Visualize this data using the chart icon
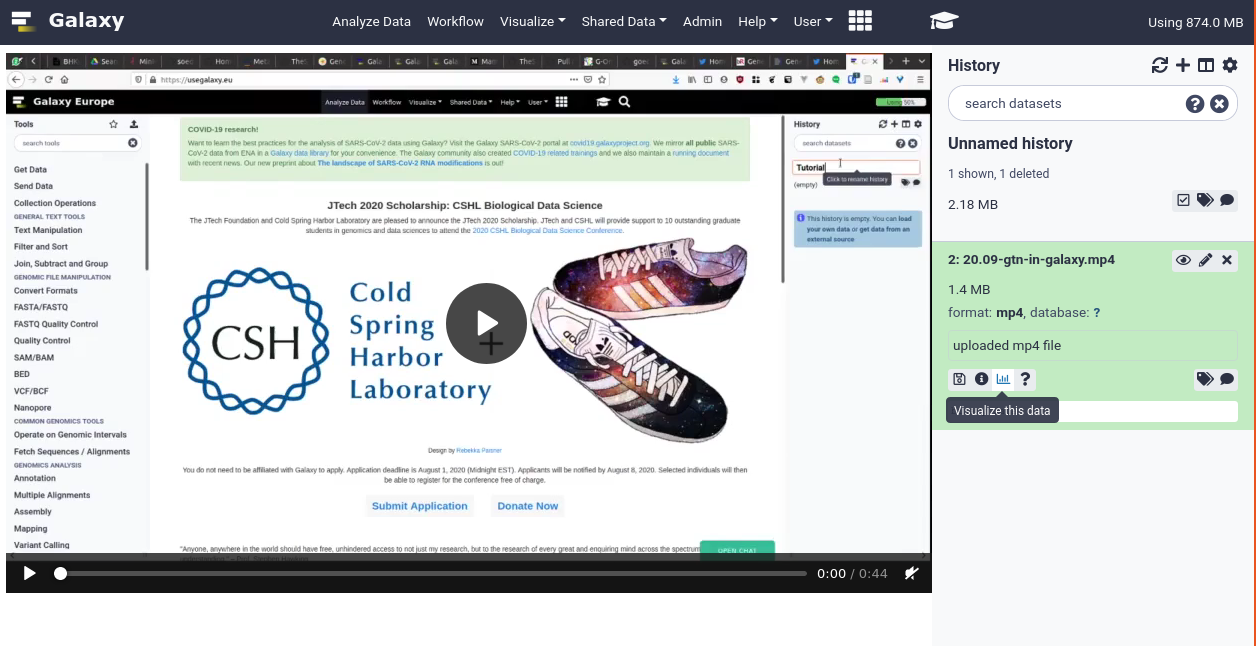 click(x=1003, y=378)
